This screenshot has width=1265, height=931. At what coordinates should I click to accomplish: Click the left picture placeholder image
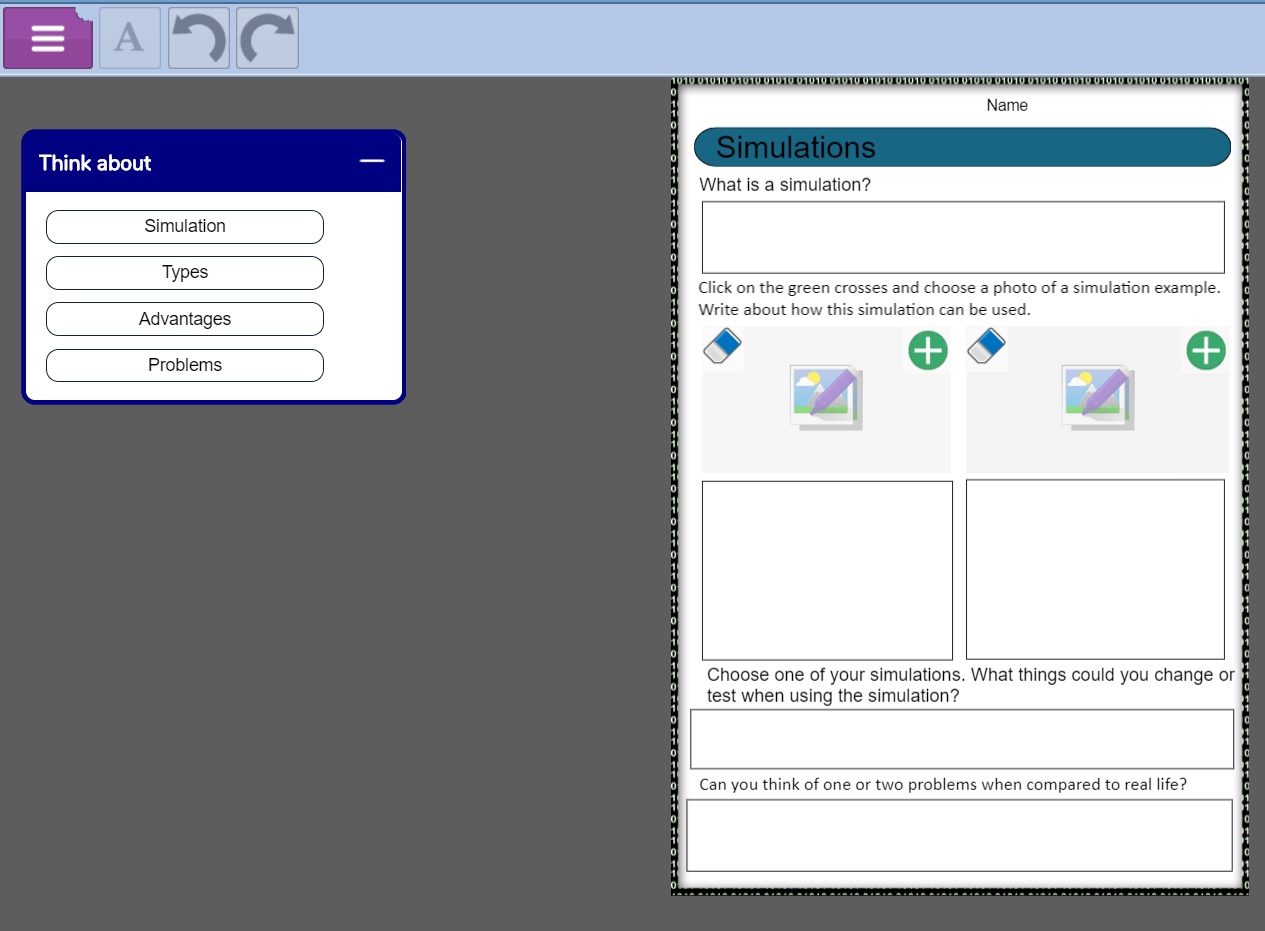coord(826,398)
